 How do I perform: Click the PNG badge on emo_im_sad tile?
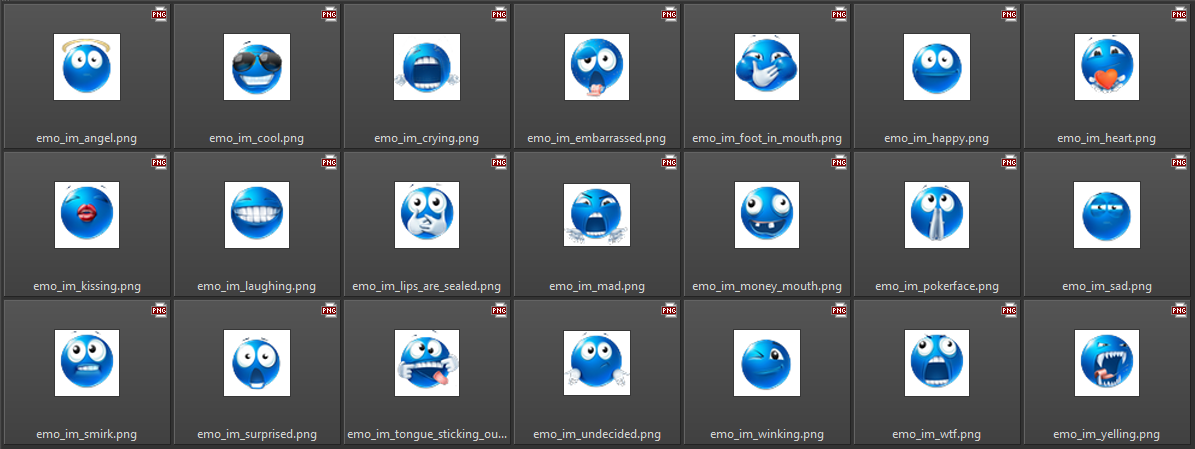(1179, 162)
